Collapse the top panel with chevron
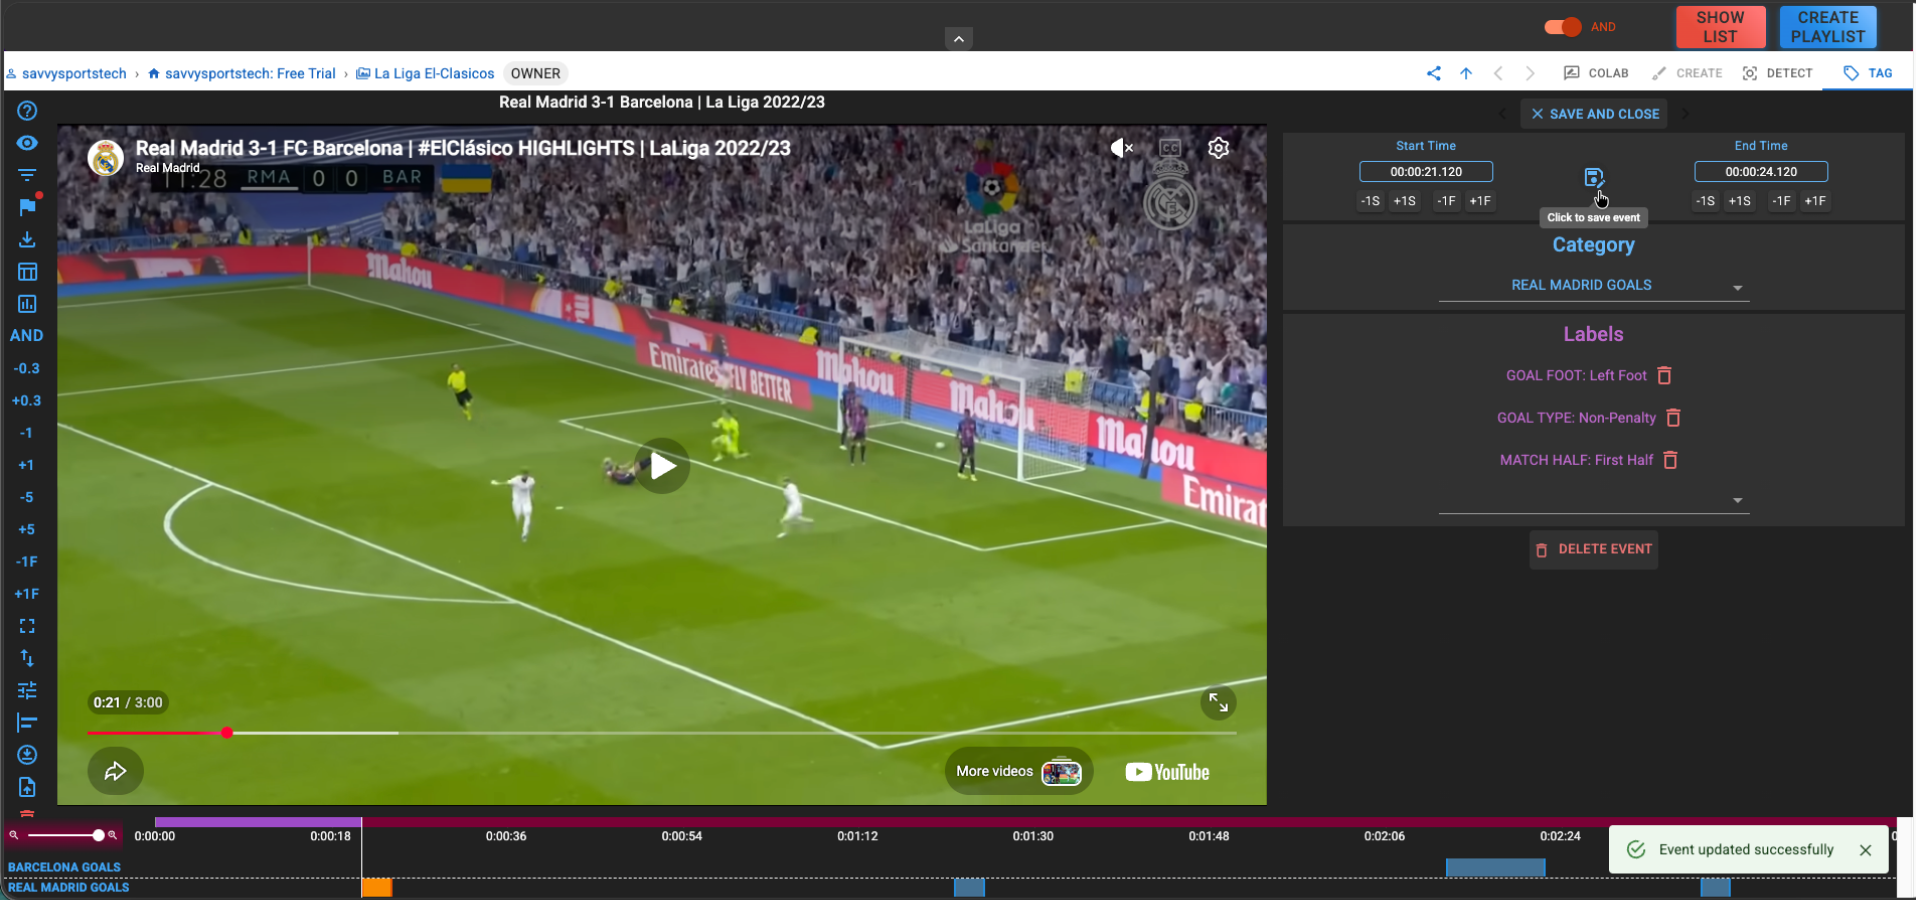This screenshot has width=1920, height=900. tap(958, 39)
